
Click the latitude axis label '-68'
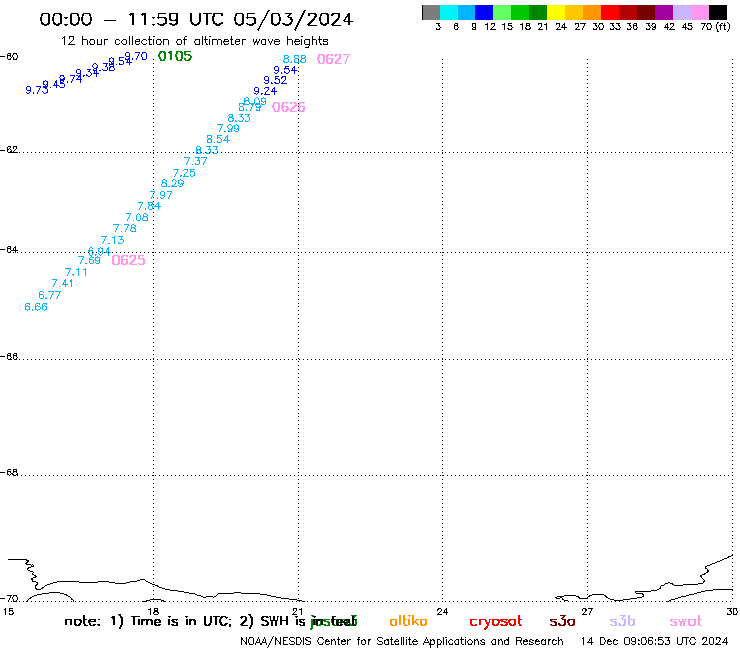[x=9, y=473]
